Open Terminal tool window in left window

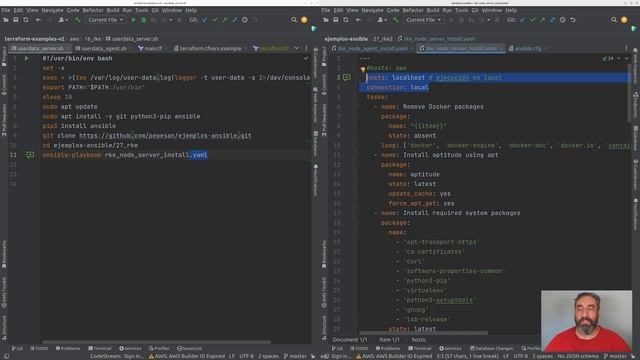click(100, 348)
